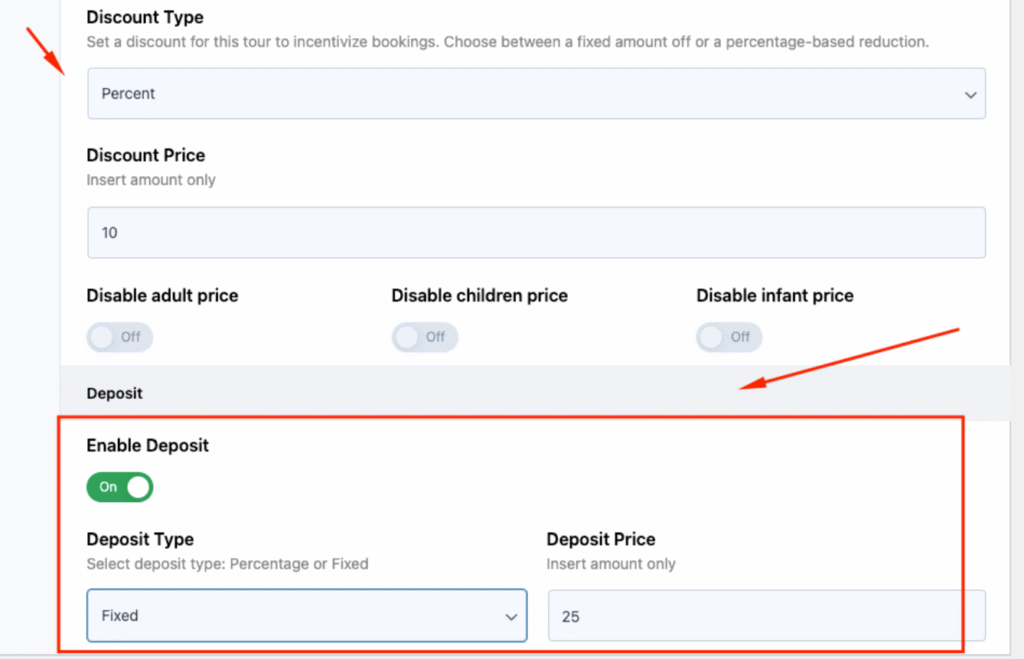The image size is (1024, 659).
Task: Click the Percentage or Fixed help text
Action: click(299, 564)
